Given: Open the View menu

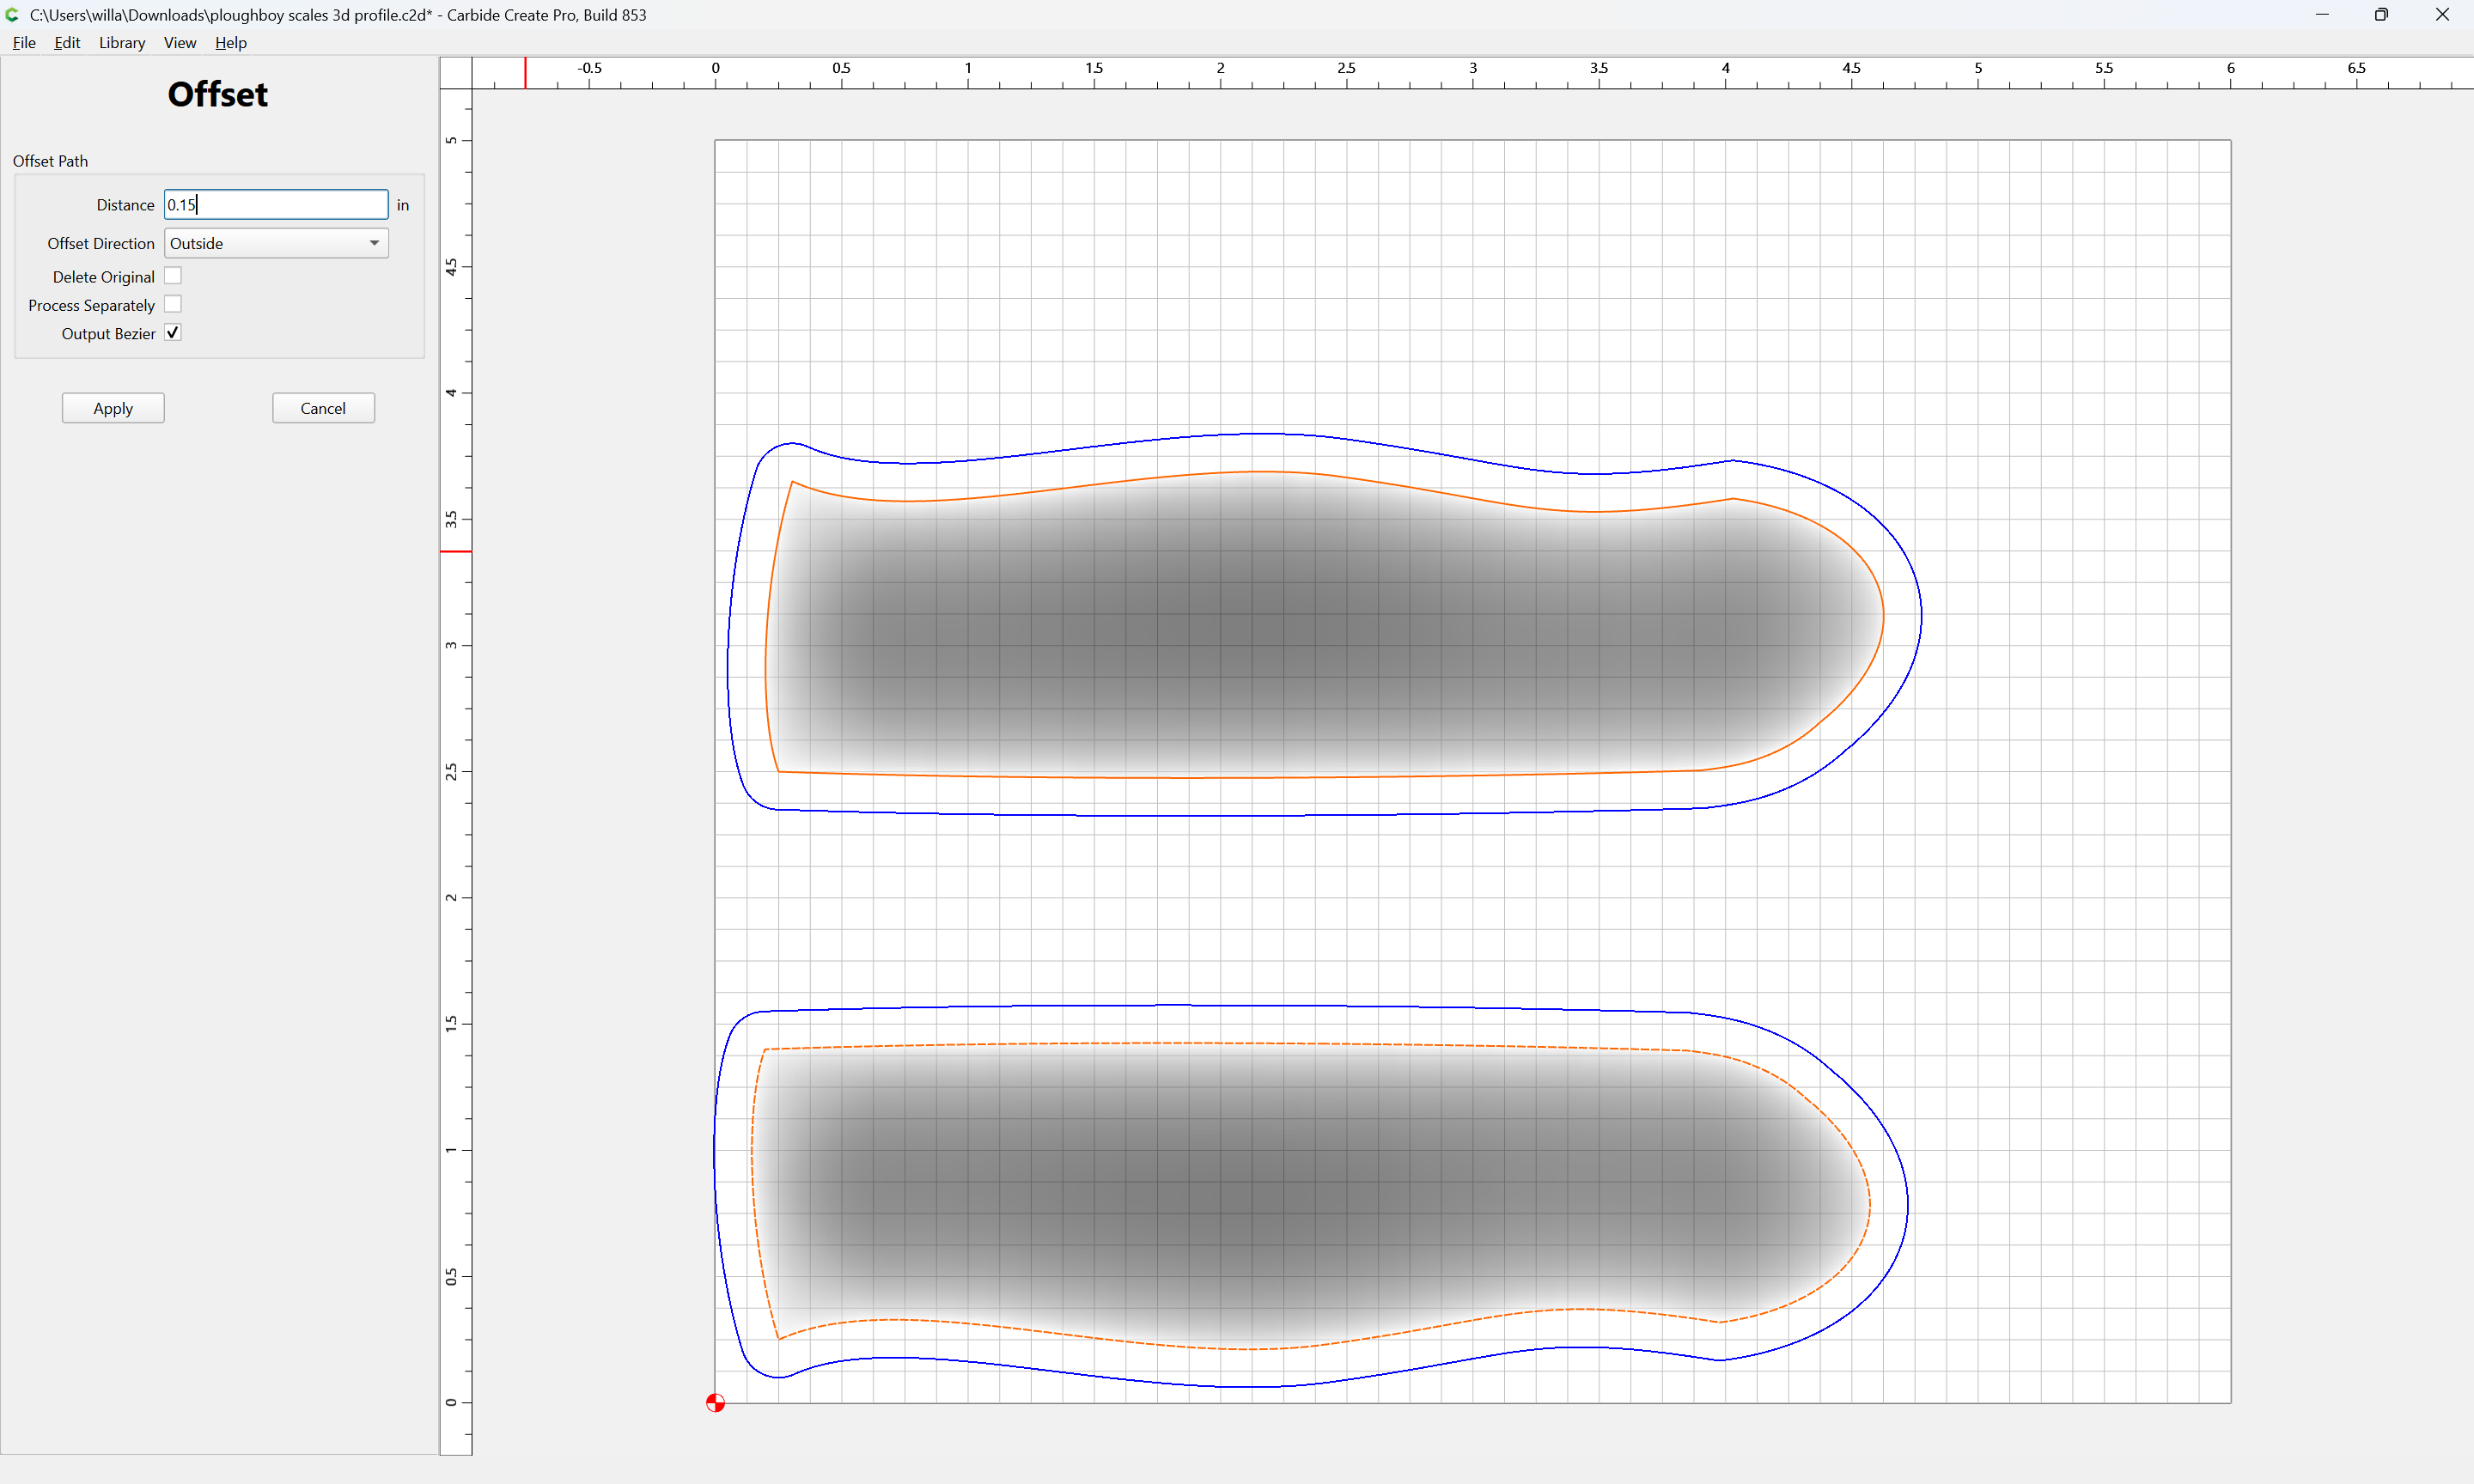Looking at the screenshot, I should point(180,42).
